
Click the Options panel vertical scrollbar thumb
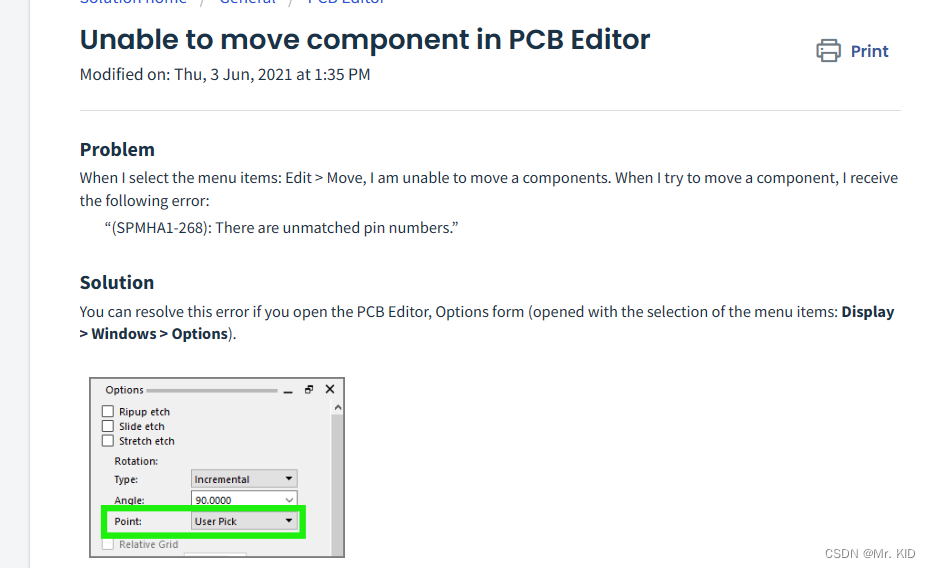pyautogui.click(x=337, y=485)
